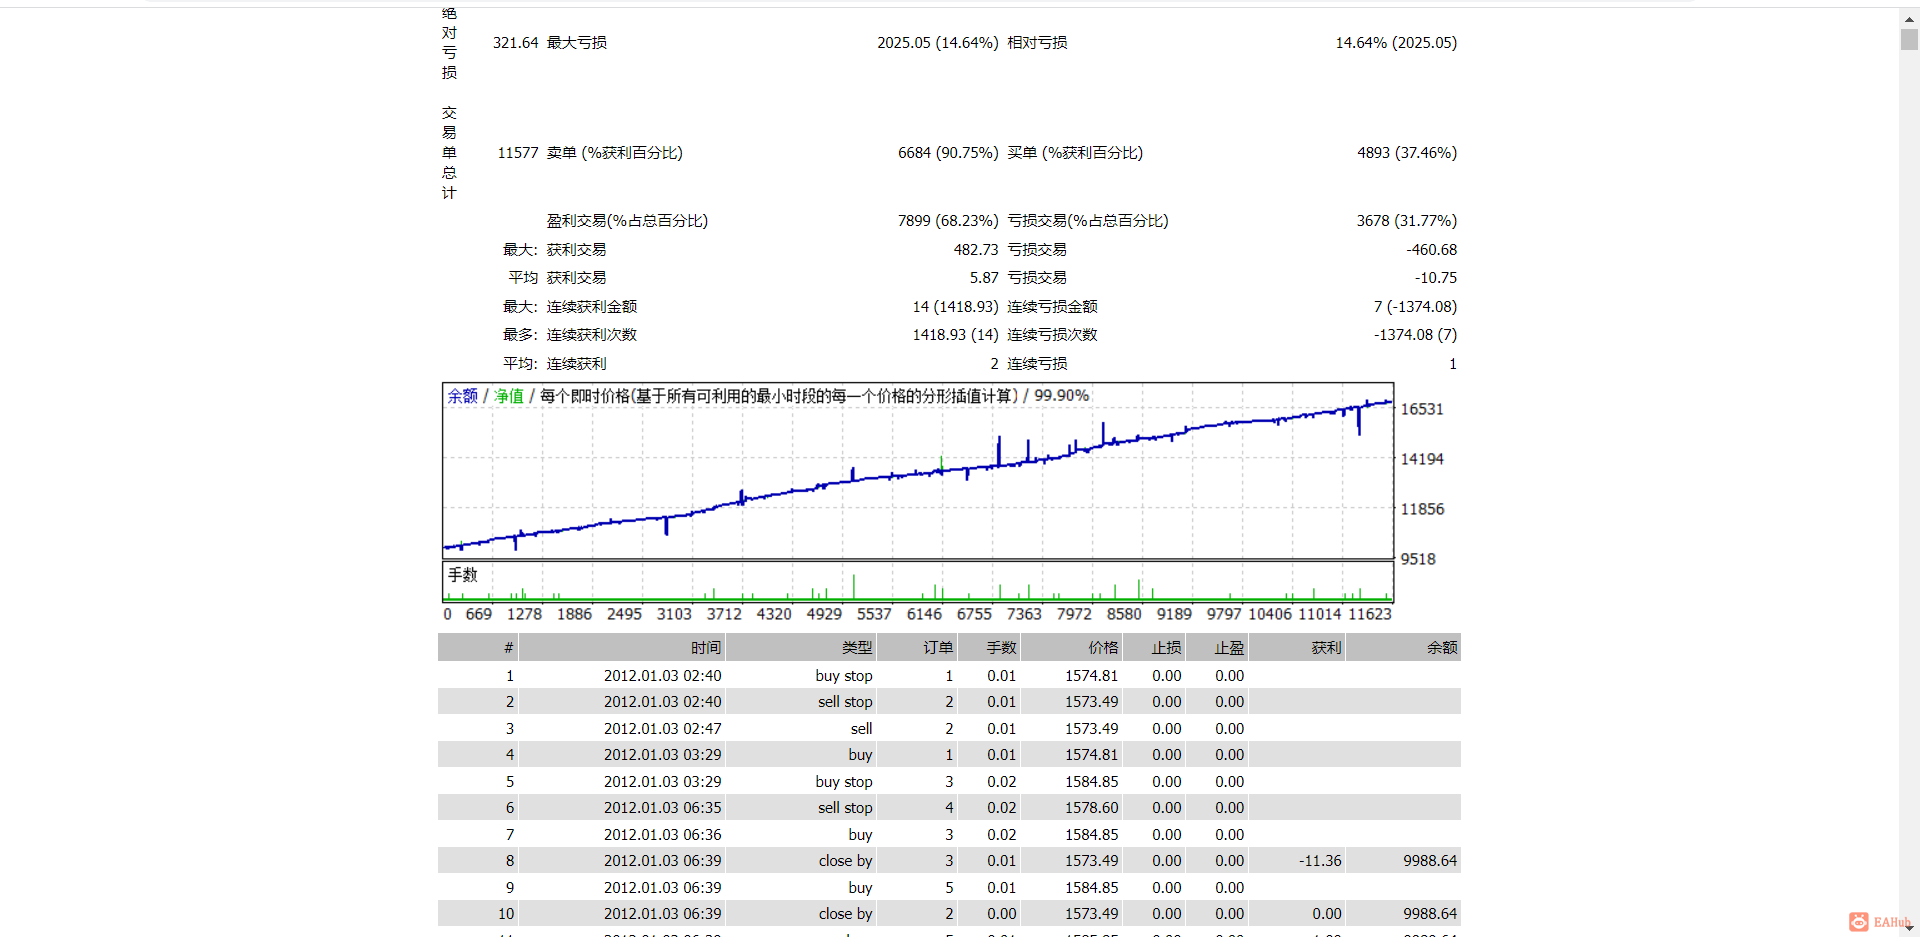Image resolution: width=1920 pixels, height=937 pixels.
Task: Click the value 7 (-1374.08)
Action: pos(1415,307)
